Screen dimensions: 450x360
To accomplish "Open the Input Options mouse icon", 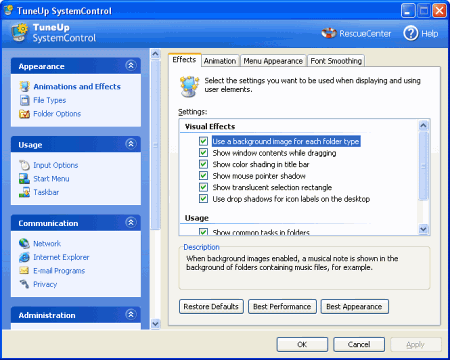I will click(24, 165).
